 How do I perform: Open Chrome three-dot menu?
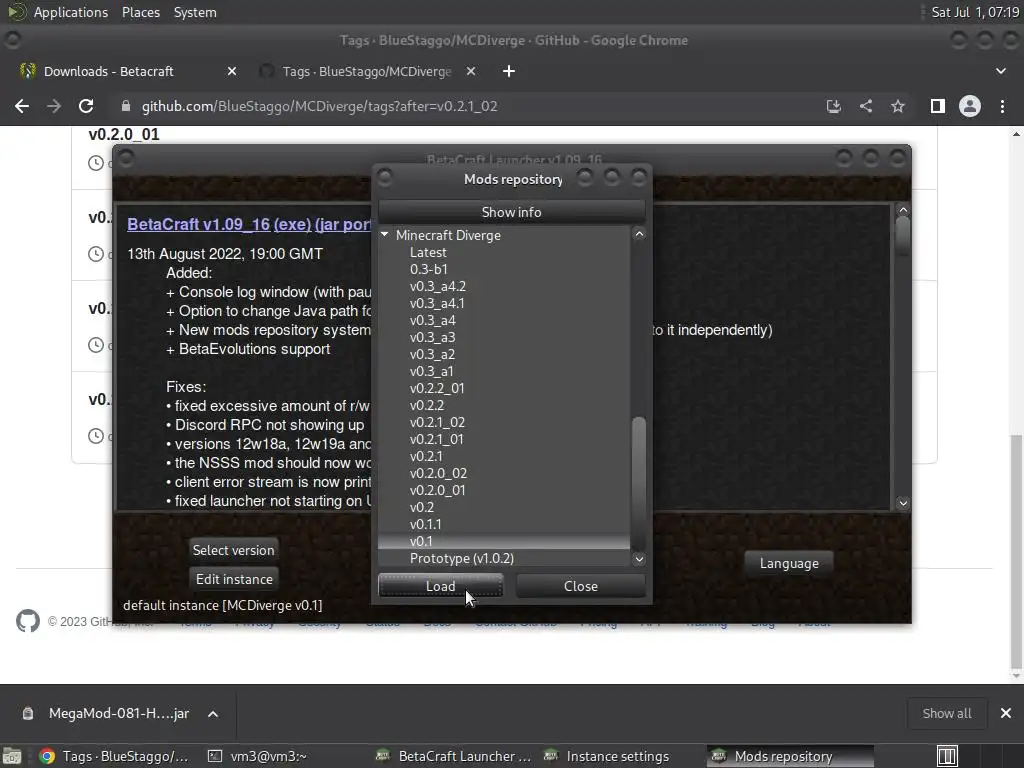(1002, 106)
